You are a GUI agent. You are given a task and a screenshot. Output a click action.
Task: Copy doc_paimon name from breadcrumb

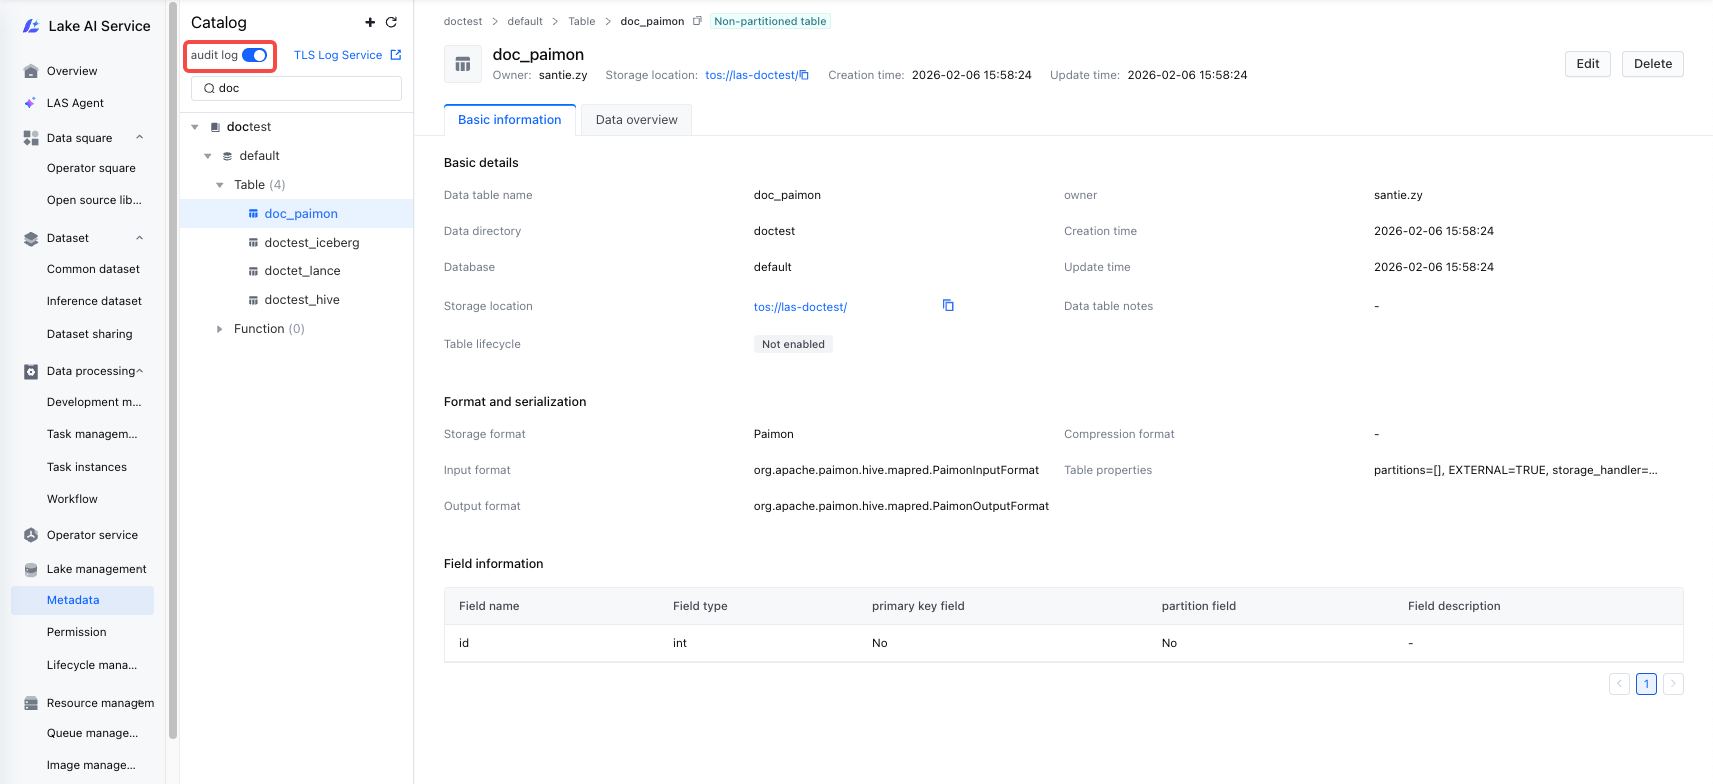(697, 21)
